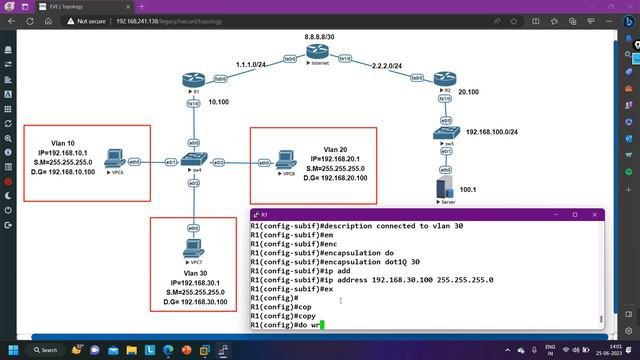Reload the browser page
This screenshot has width=640, height=360.
pyautogui.click(x=30, y=21)
